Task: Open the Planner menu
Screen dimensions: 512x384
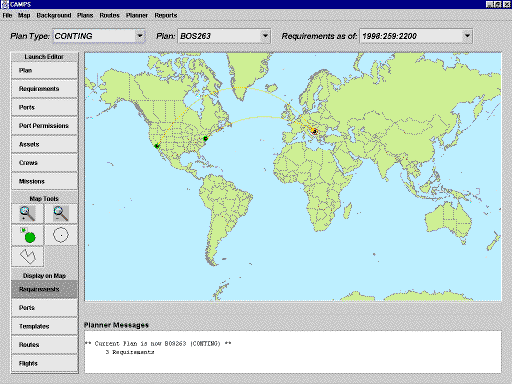Action: pyautogui.click(x=137, y=15)
